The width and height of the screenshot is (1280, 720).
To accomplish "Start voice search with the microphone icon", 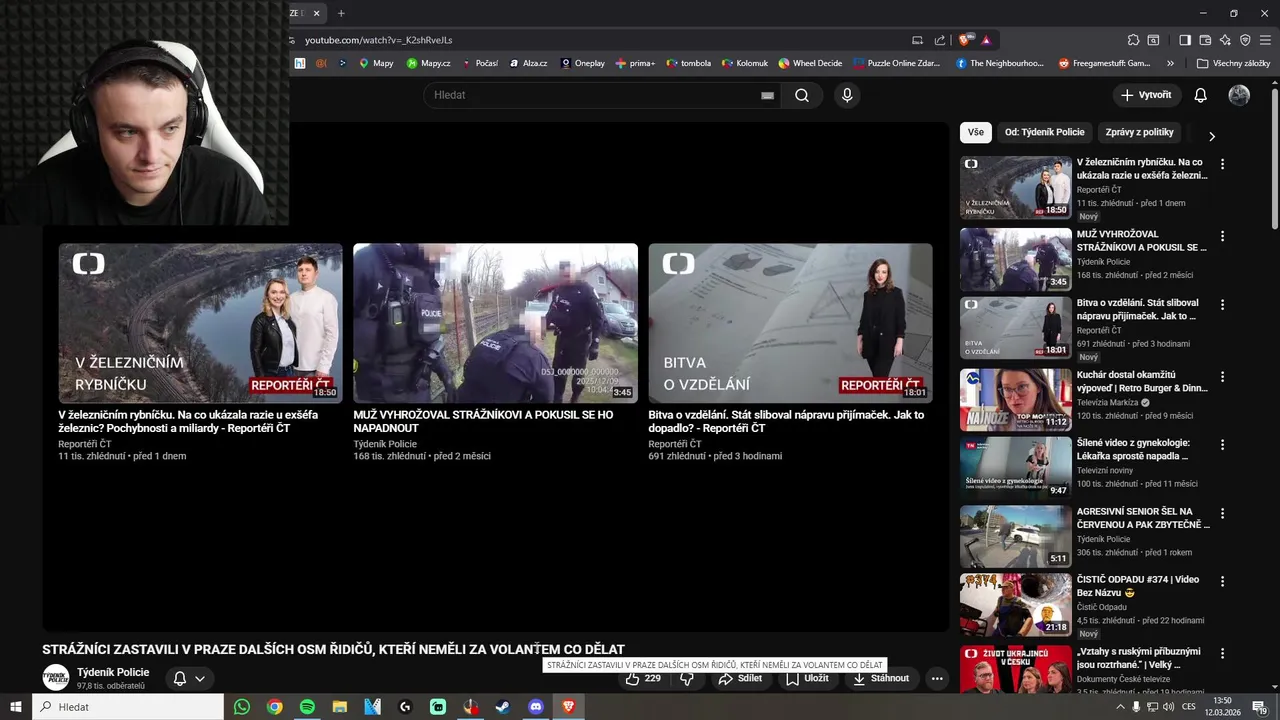I will [847, 95].
